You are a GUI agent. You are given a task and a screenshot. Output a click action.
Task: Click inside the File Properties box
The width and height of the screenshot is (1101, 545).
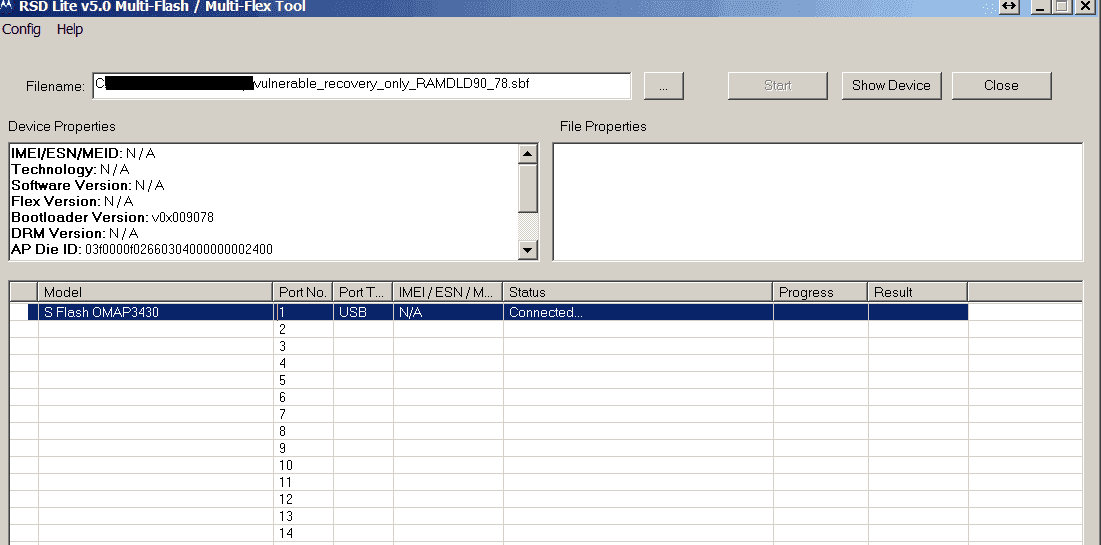[818, 202]
